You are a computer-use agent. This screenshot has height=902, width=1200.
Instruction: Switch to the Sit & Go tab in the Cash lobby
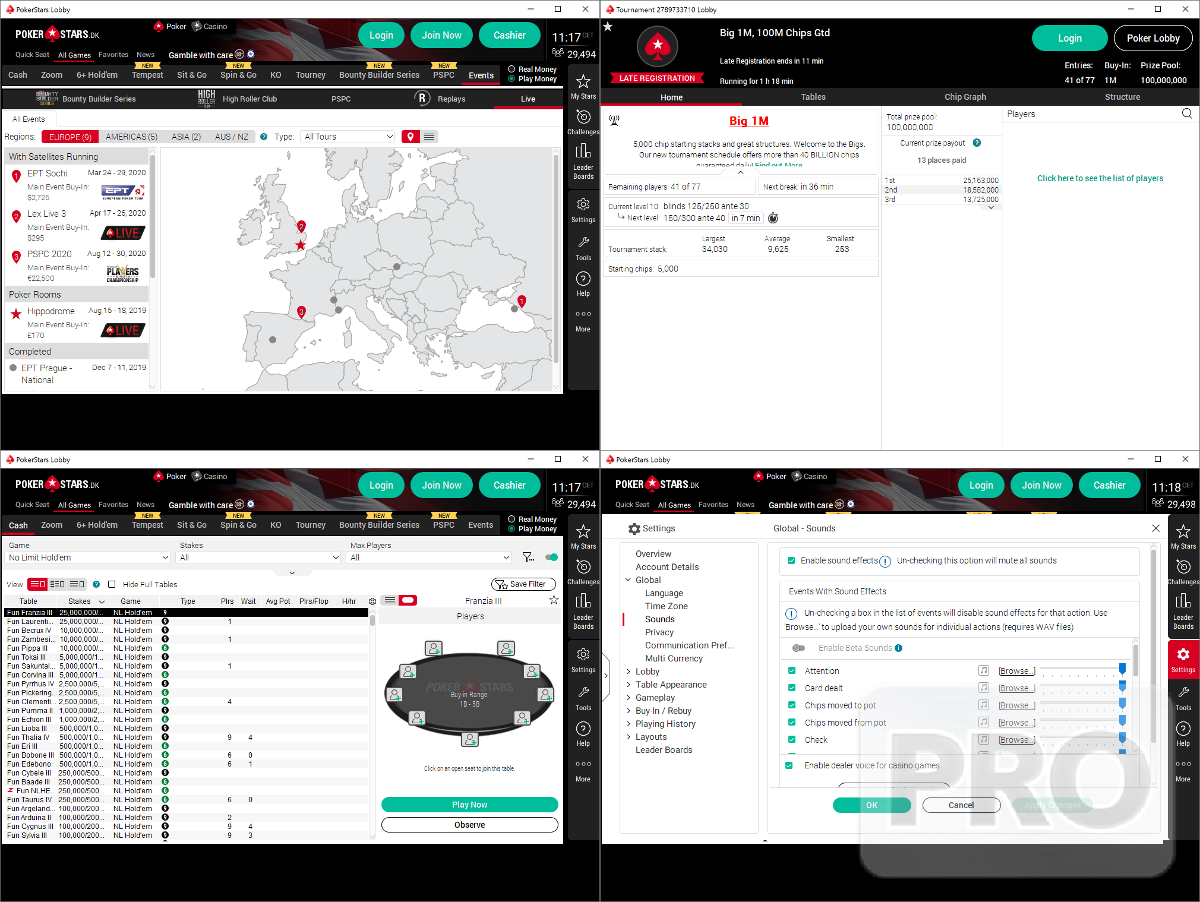pos(191,525)
